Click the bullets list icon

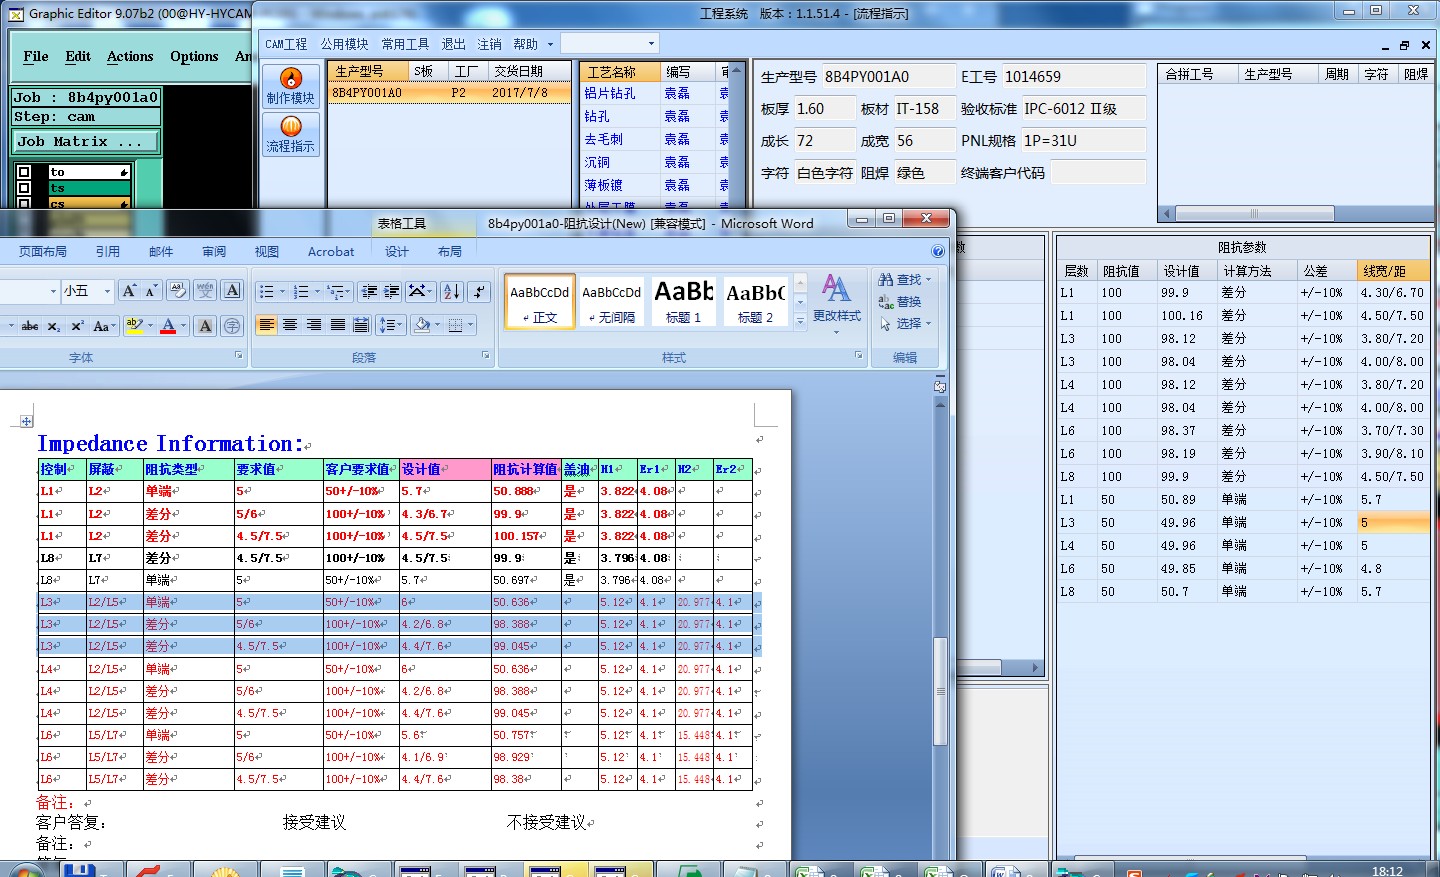pyautogui.click(x=266, y=292)
